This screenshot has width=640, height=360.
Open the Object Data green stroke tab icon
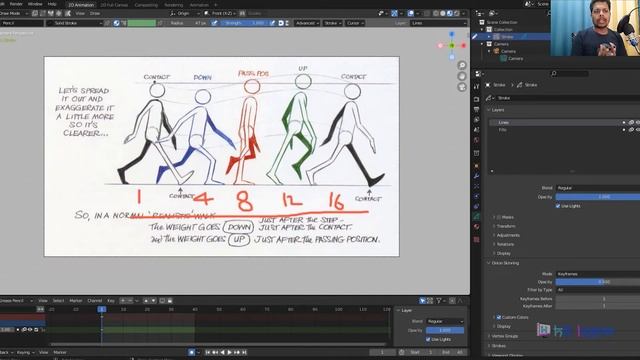click(x=476, y=217)
